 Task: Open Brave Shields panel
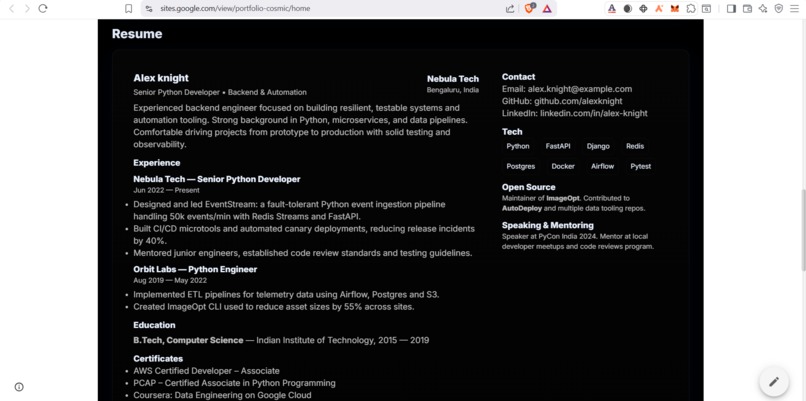[x=529, y=8]
